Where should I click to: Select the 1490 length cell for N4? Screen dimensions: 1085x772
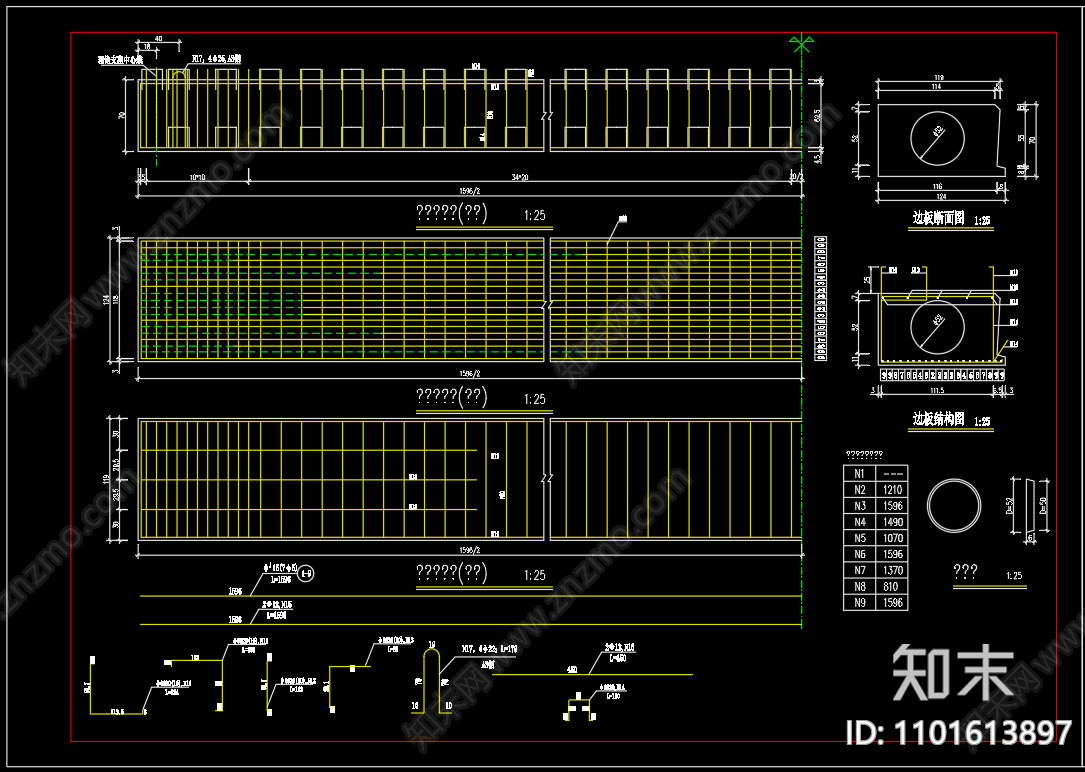[x=893, y=522]
